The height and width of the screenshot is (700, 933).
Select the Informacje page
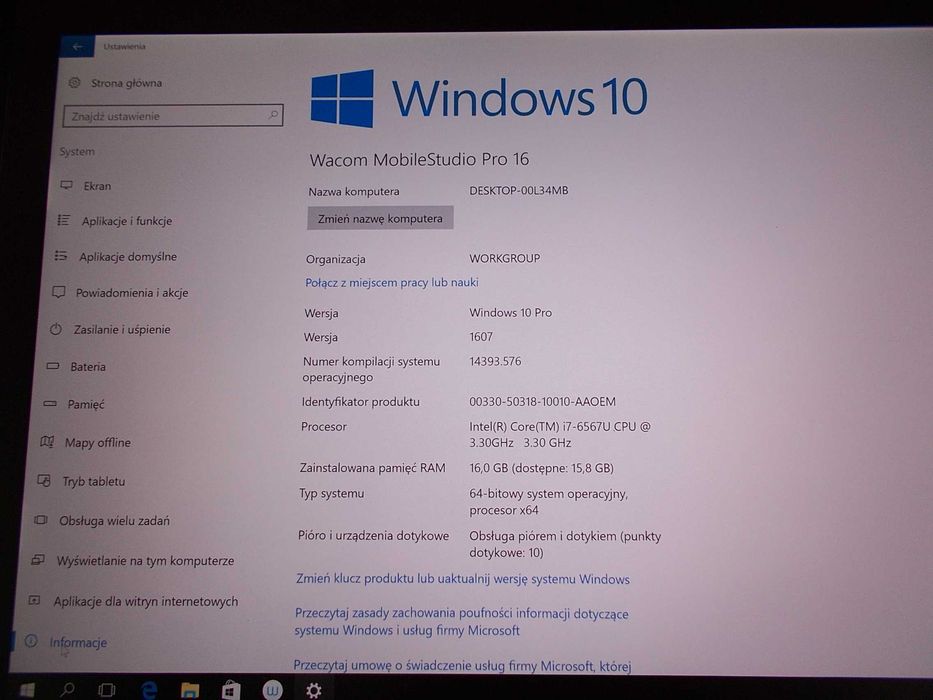coord(78,643)
